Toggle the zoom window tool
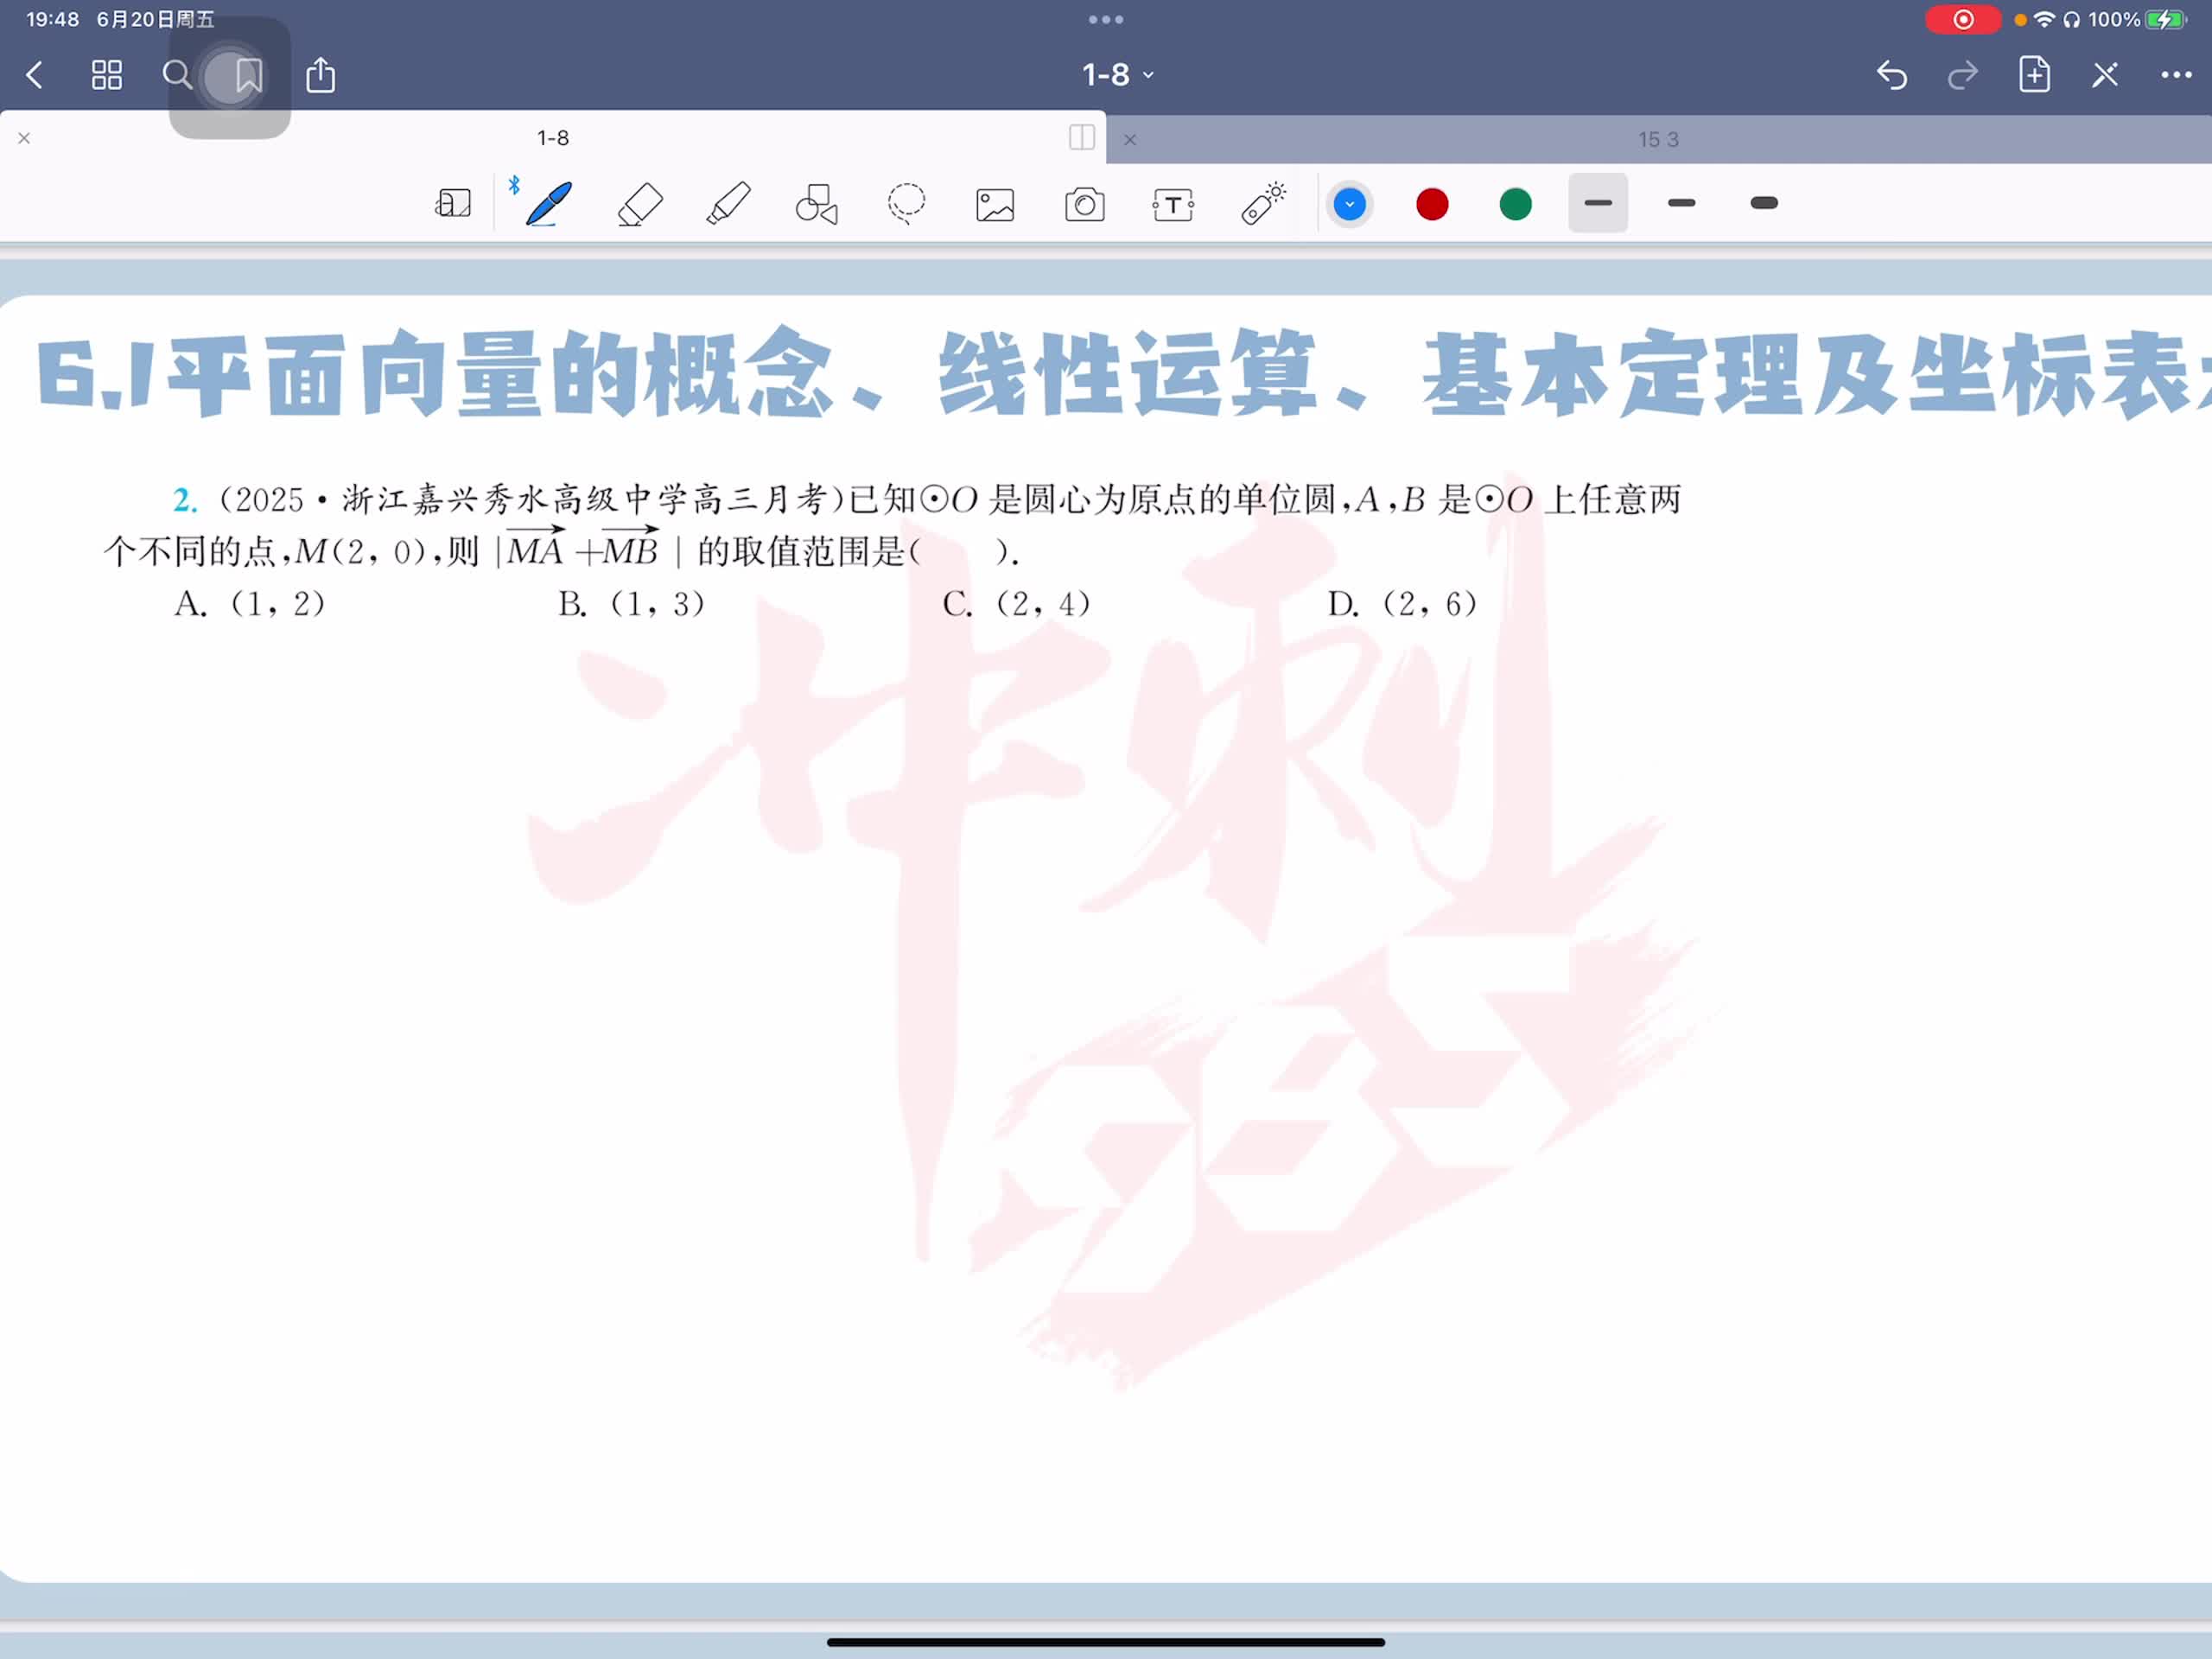The image size is (2212, 1659). pos(453,204)
